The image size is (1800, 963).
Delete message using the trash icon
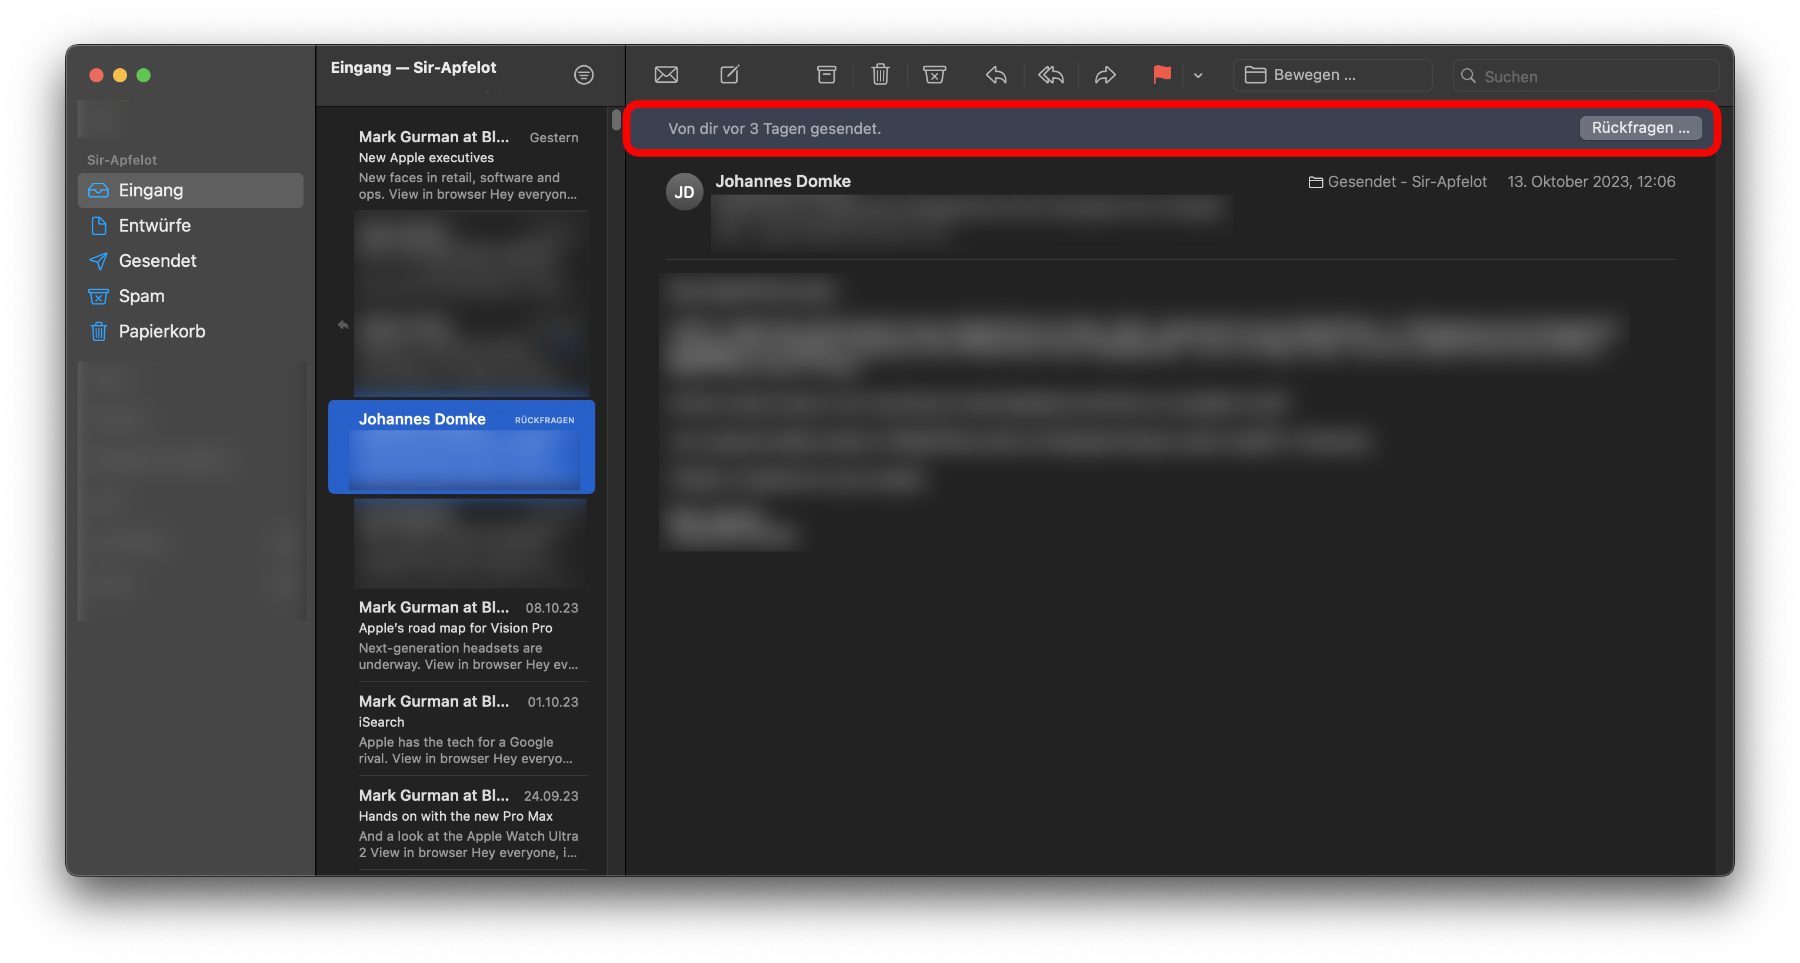[880, 75]
